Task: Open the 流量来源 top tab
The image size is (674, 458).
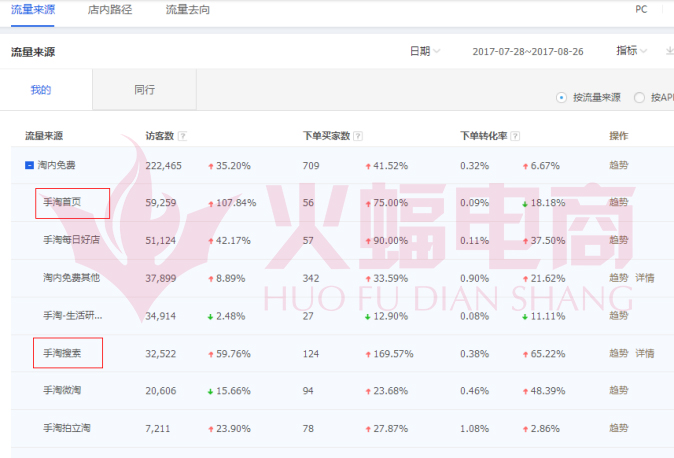Action: tap(33, 10)
